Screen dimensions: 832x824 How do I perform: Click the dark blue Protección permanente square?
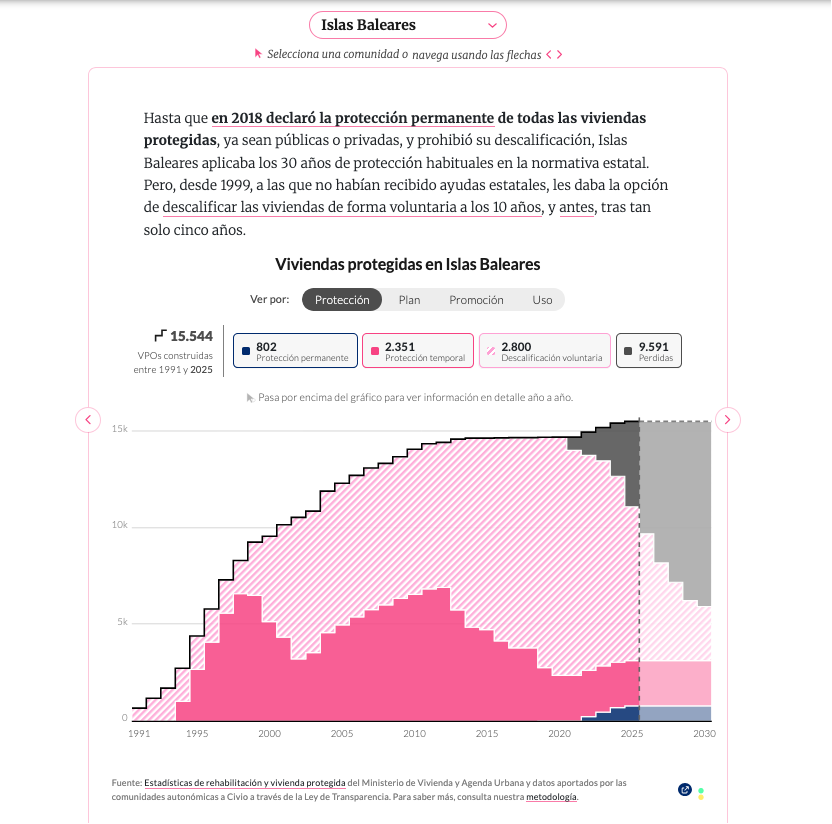[246, 351]
